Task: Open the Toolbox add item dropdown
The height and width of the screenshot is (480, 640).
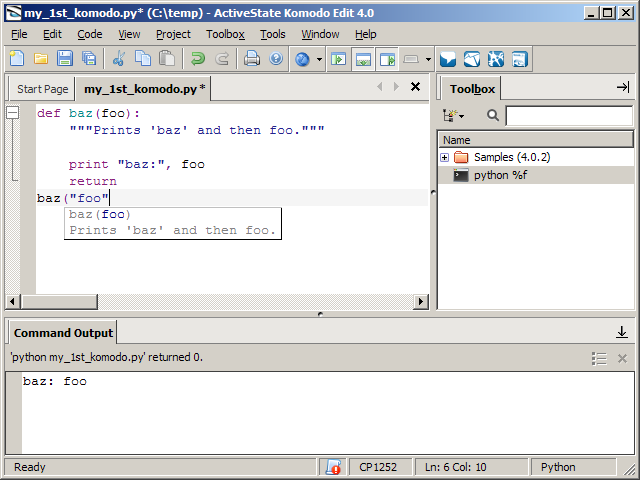Action: pos(453,116)
